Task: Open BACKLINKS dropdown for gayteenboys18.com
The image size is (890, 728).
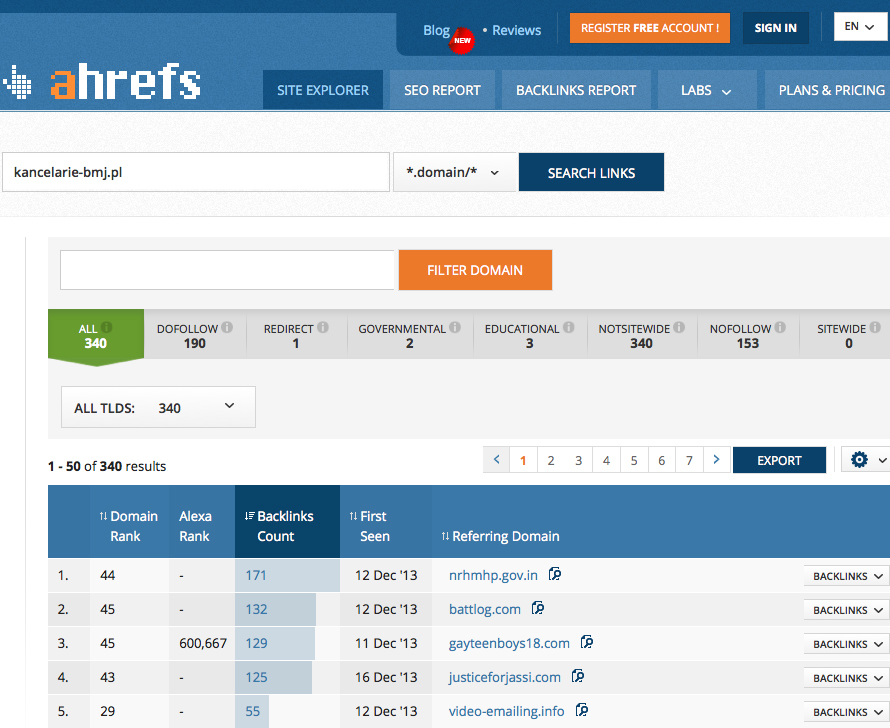Action: [x=848, y=644]
